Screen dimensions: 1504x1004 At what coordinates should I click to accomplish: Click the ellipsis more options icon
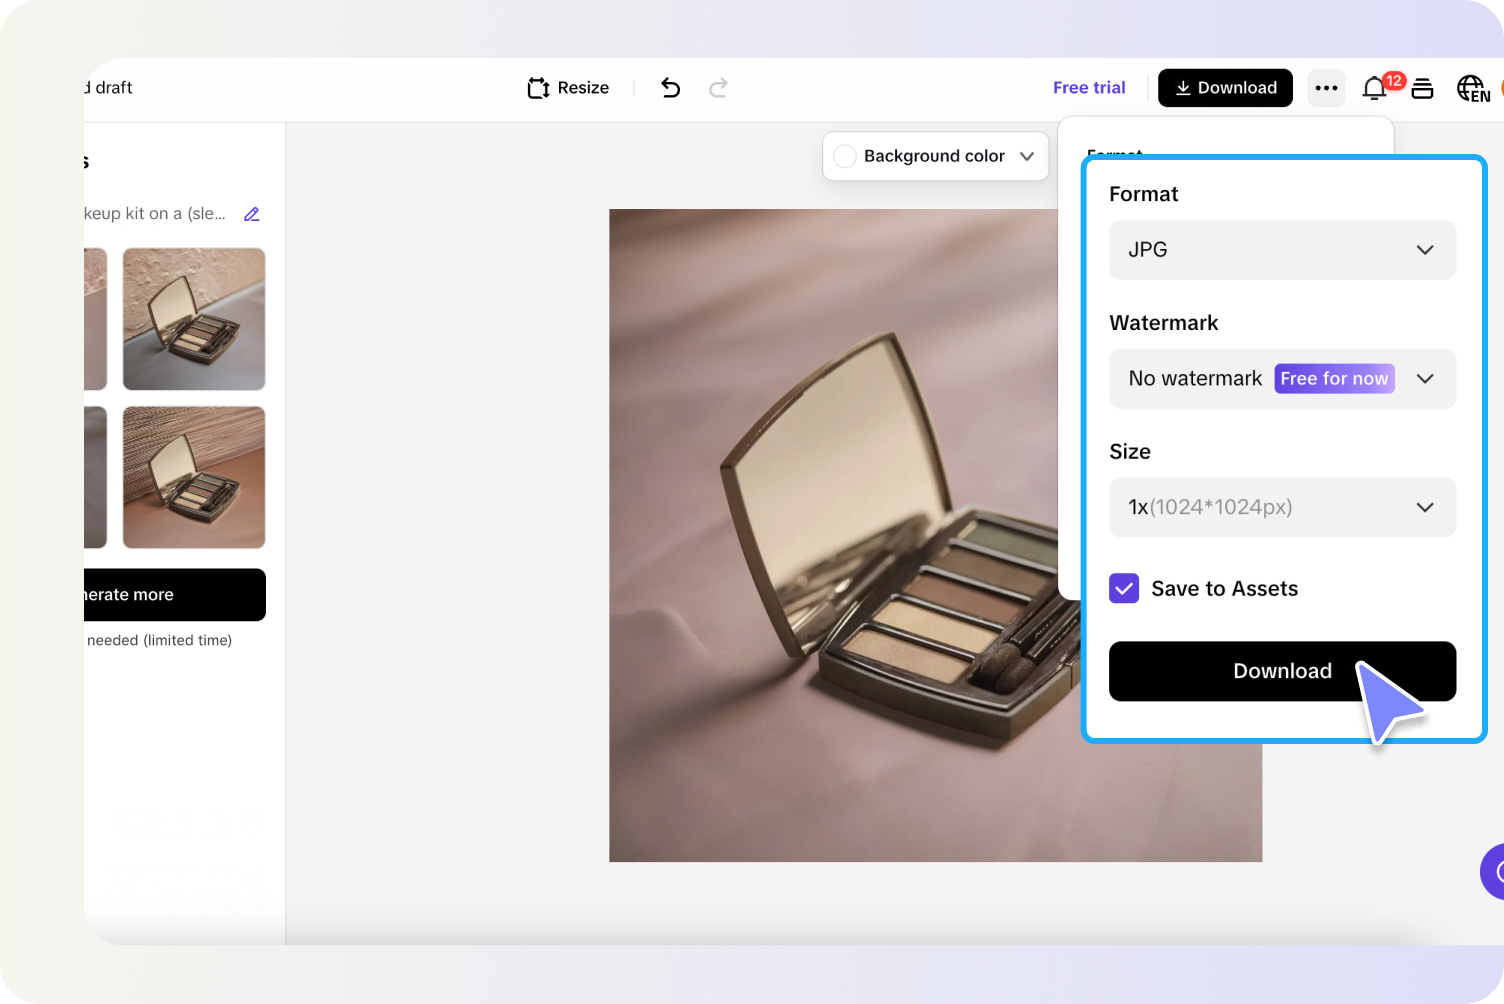[x=1326, y=88]
